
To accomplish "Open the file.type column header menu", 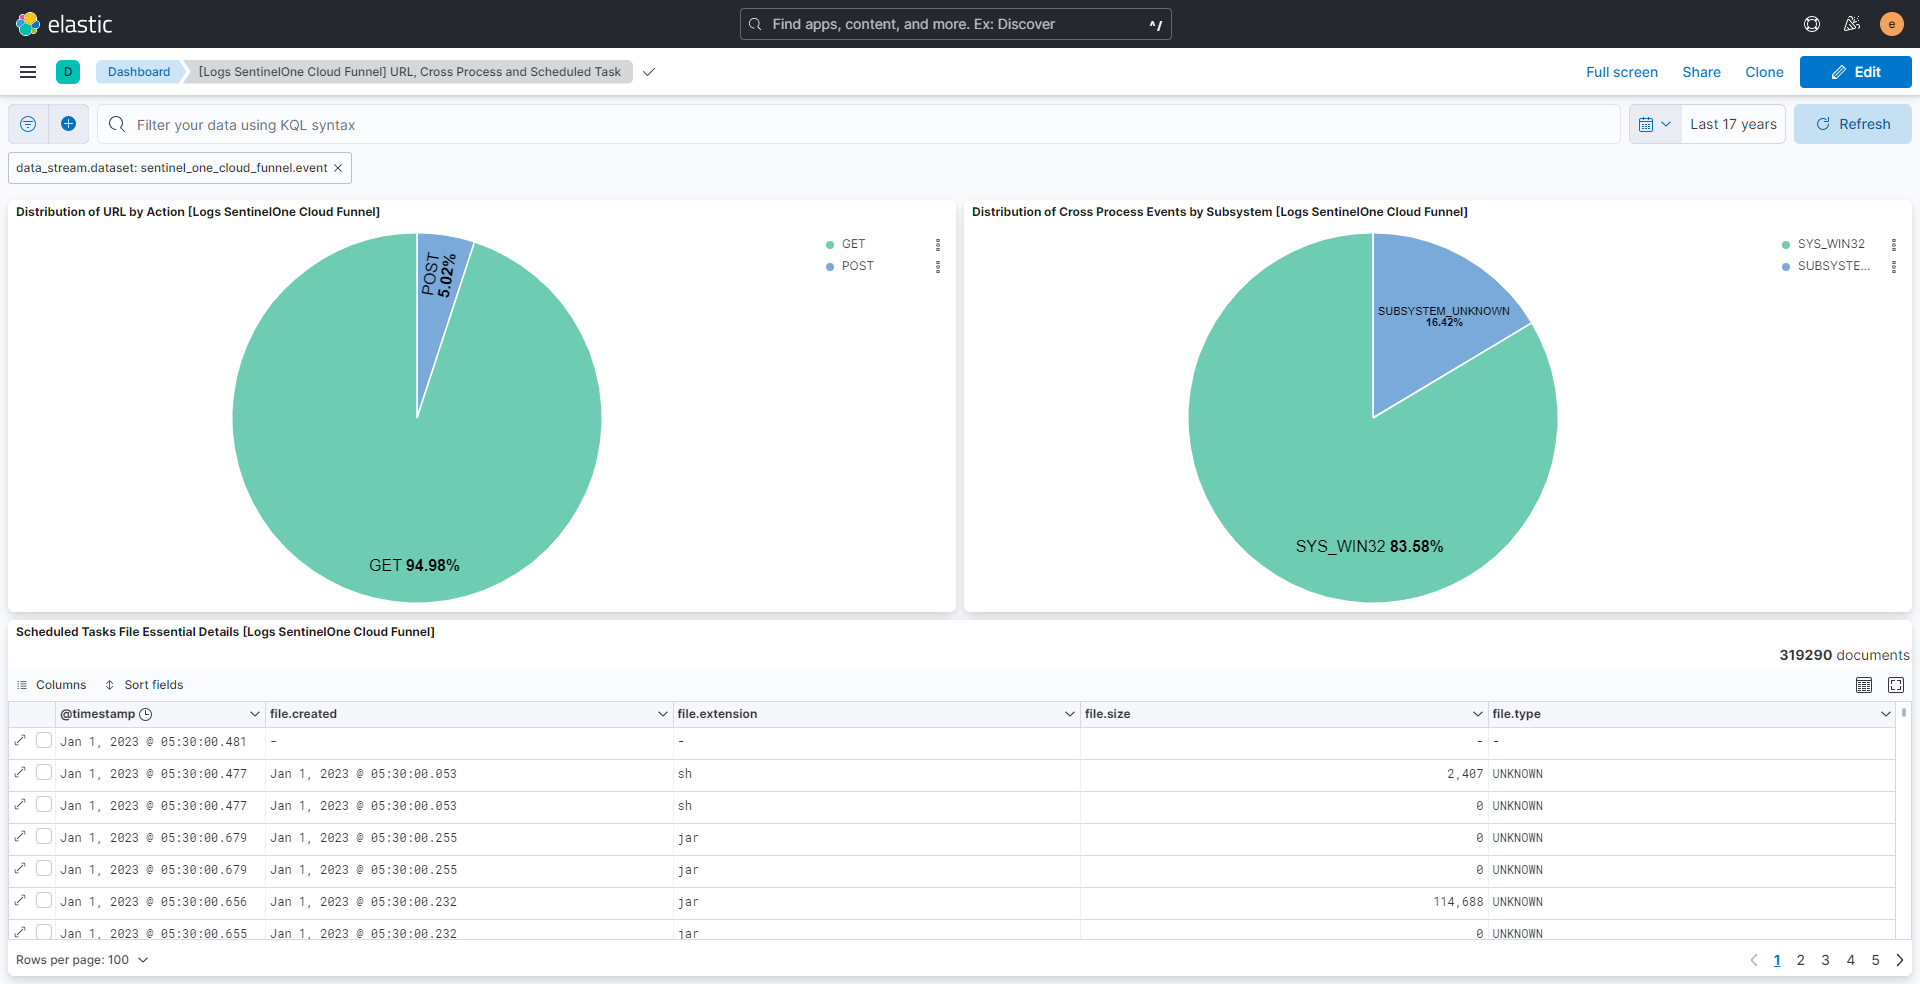I will [x=1885, y=714].
